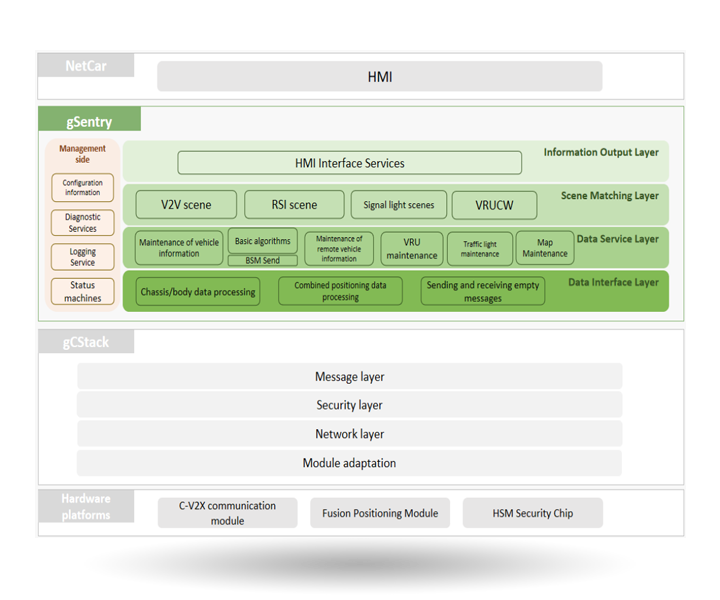Viewport: 720px width, 600px height.
Task: Click the Data Service Layer label
Action: [618, 239]
